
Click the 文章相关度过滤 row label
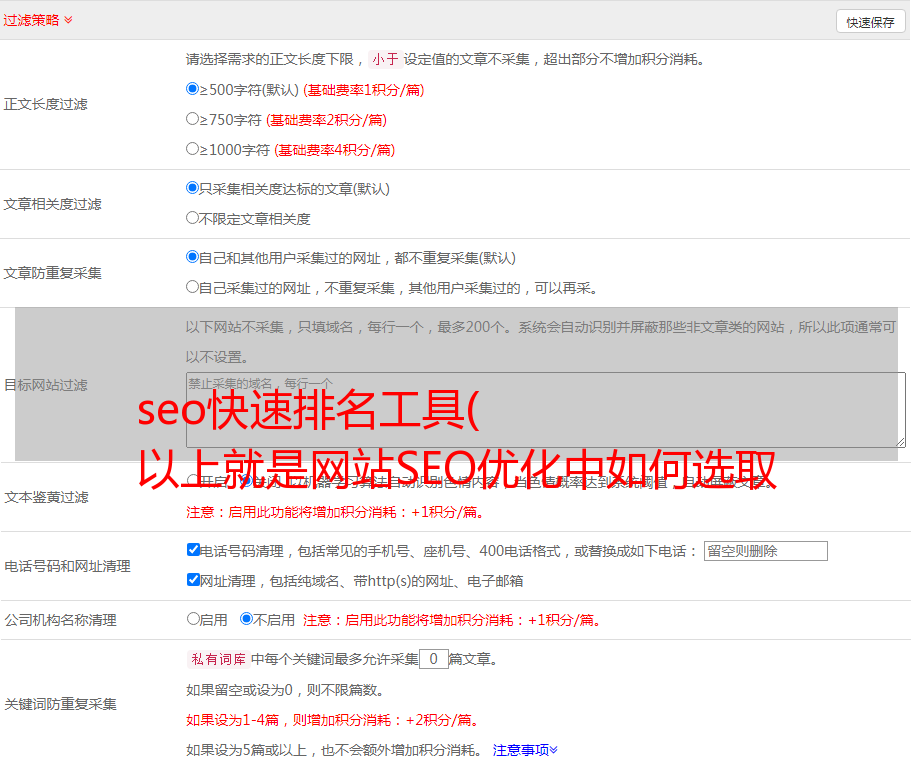52,204
